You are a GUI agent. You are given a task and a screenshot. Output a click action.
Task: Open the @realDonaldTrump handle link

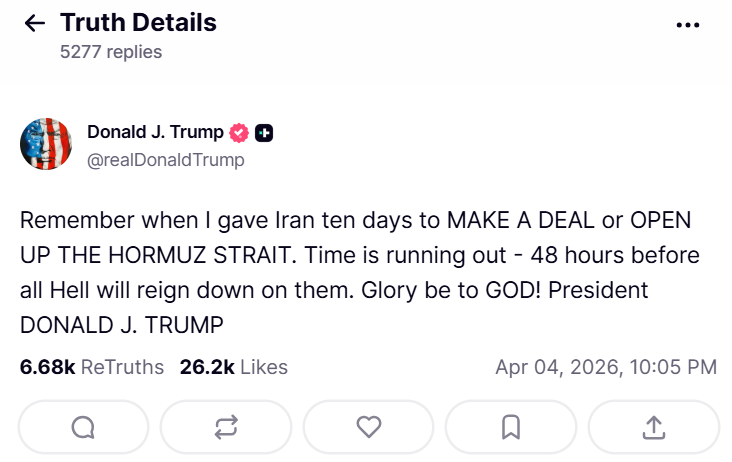point(165,159)
